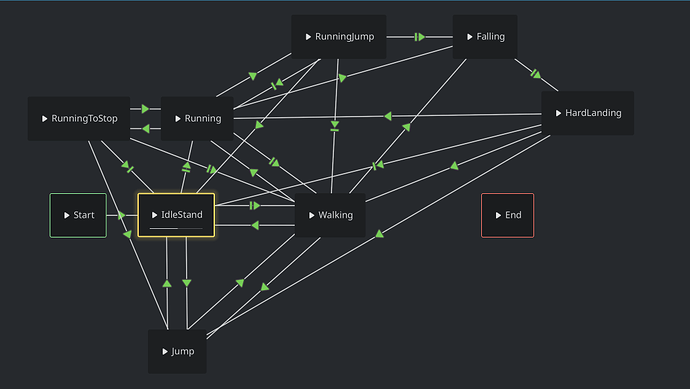The height and width of the screenshot is (389, 690).
Task: Click the IdleStand playback progress bar
Action: pos(176,228)
